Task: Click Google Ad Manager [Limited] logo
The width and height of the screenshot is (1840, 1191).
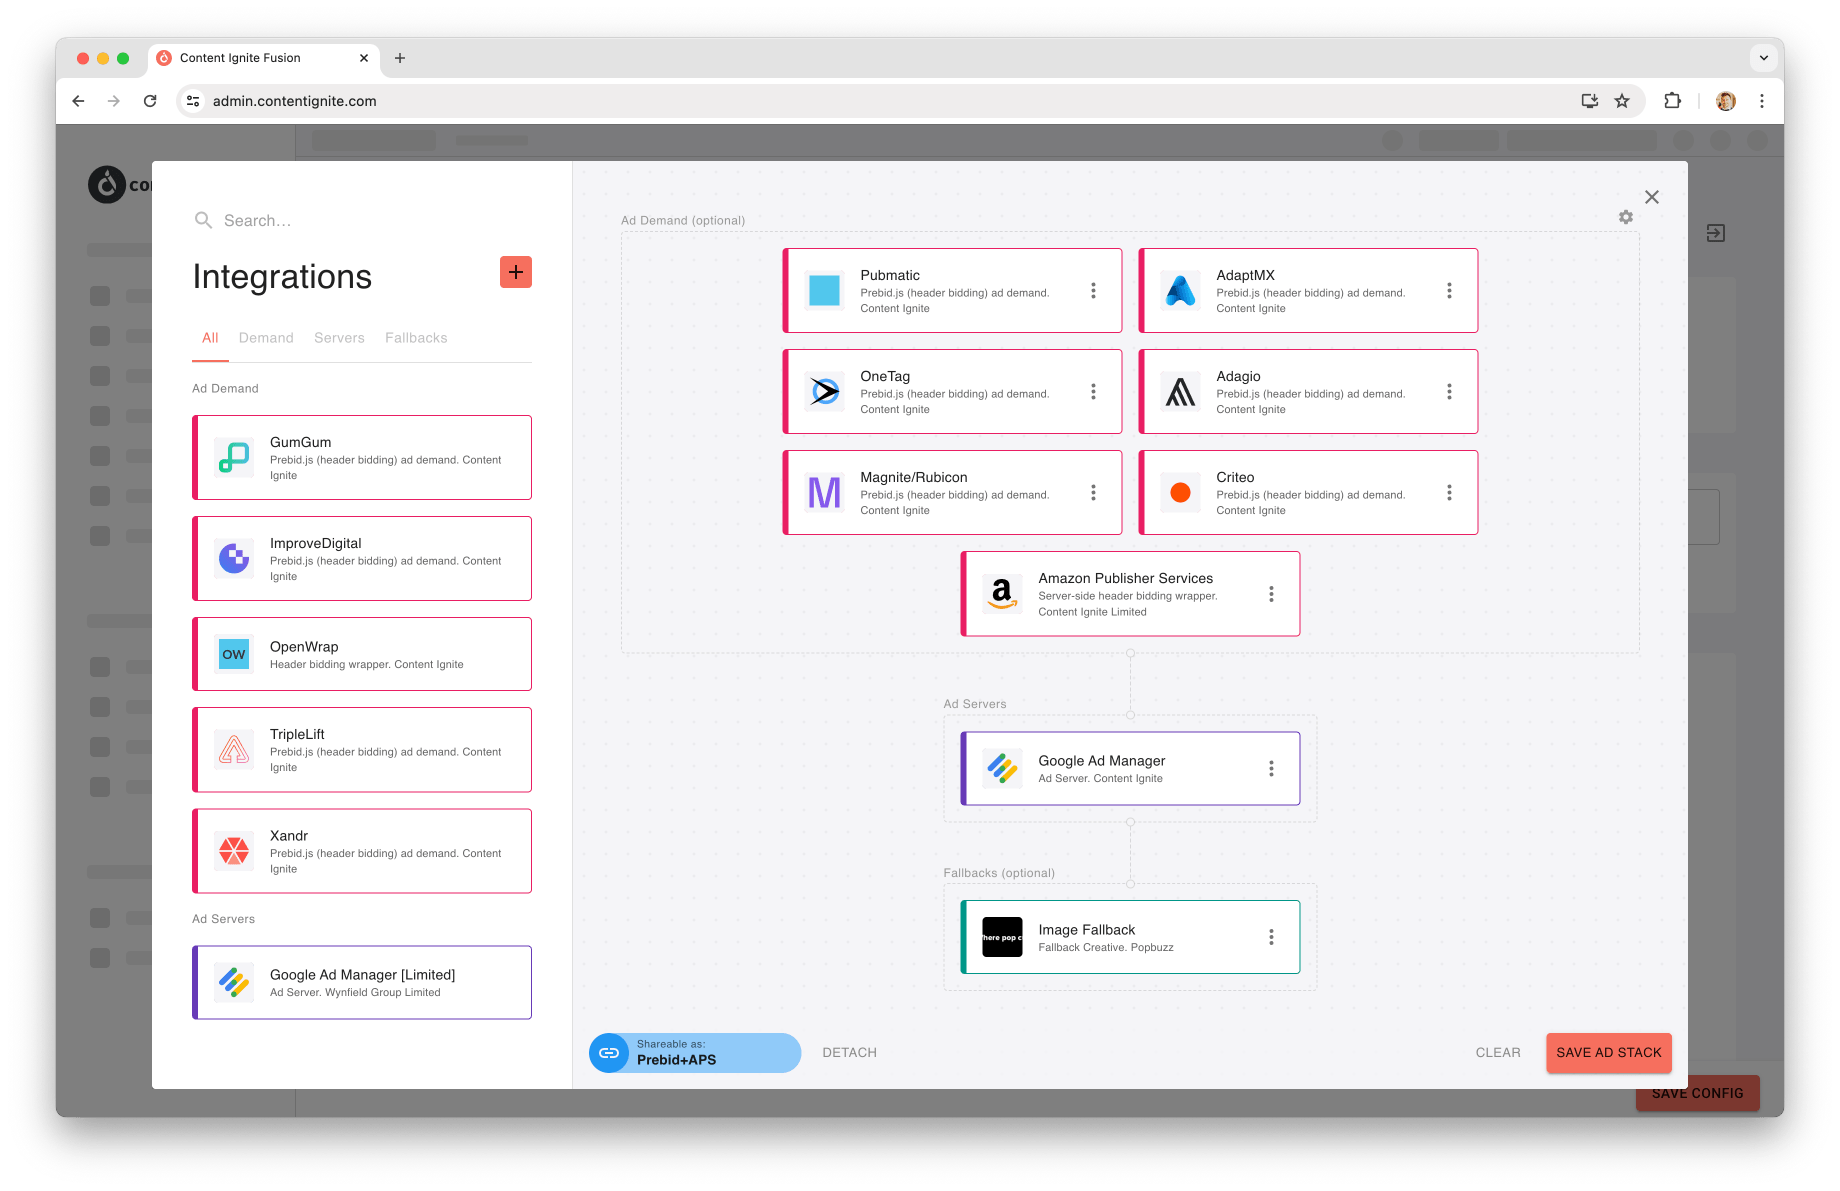Action: click(234, 982)
